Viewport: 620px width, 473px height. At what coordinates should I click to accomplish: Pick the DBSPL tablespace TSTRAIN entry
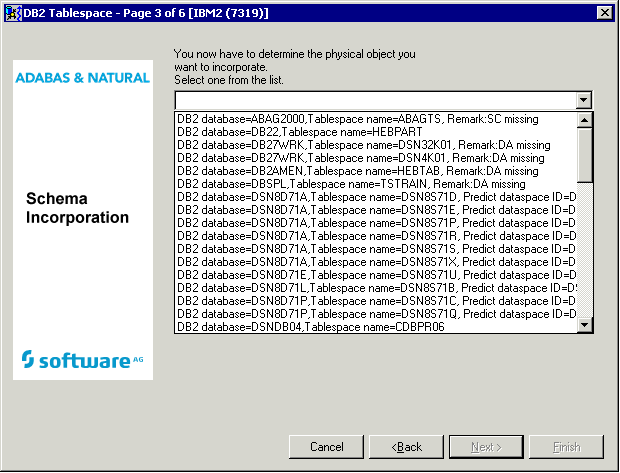(351, 184)
